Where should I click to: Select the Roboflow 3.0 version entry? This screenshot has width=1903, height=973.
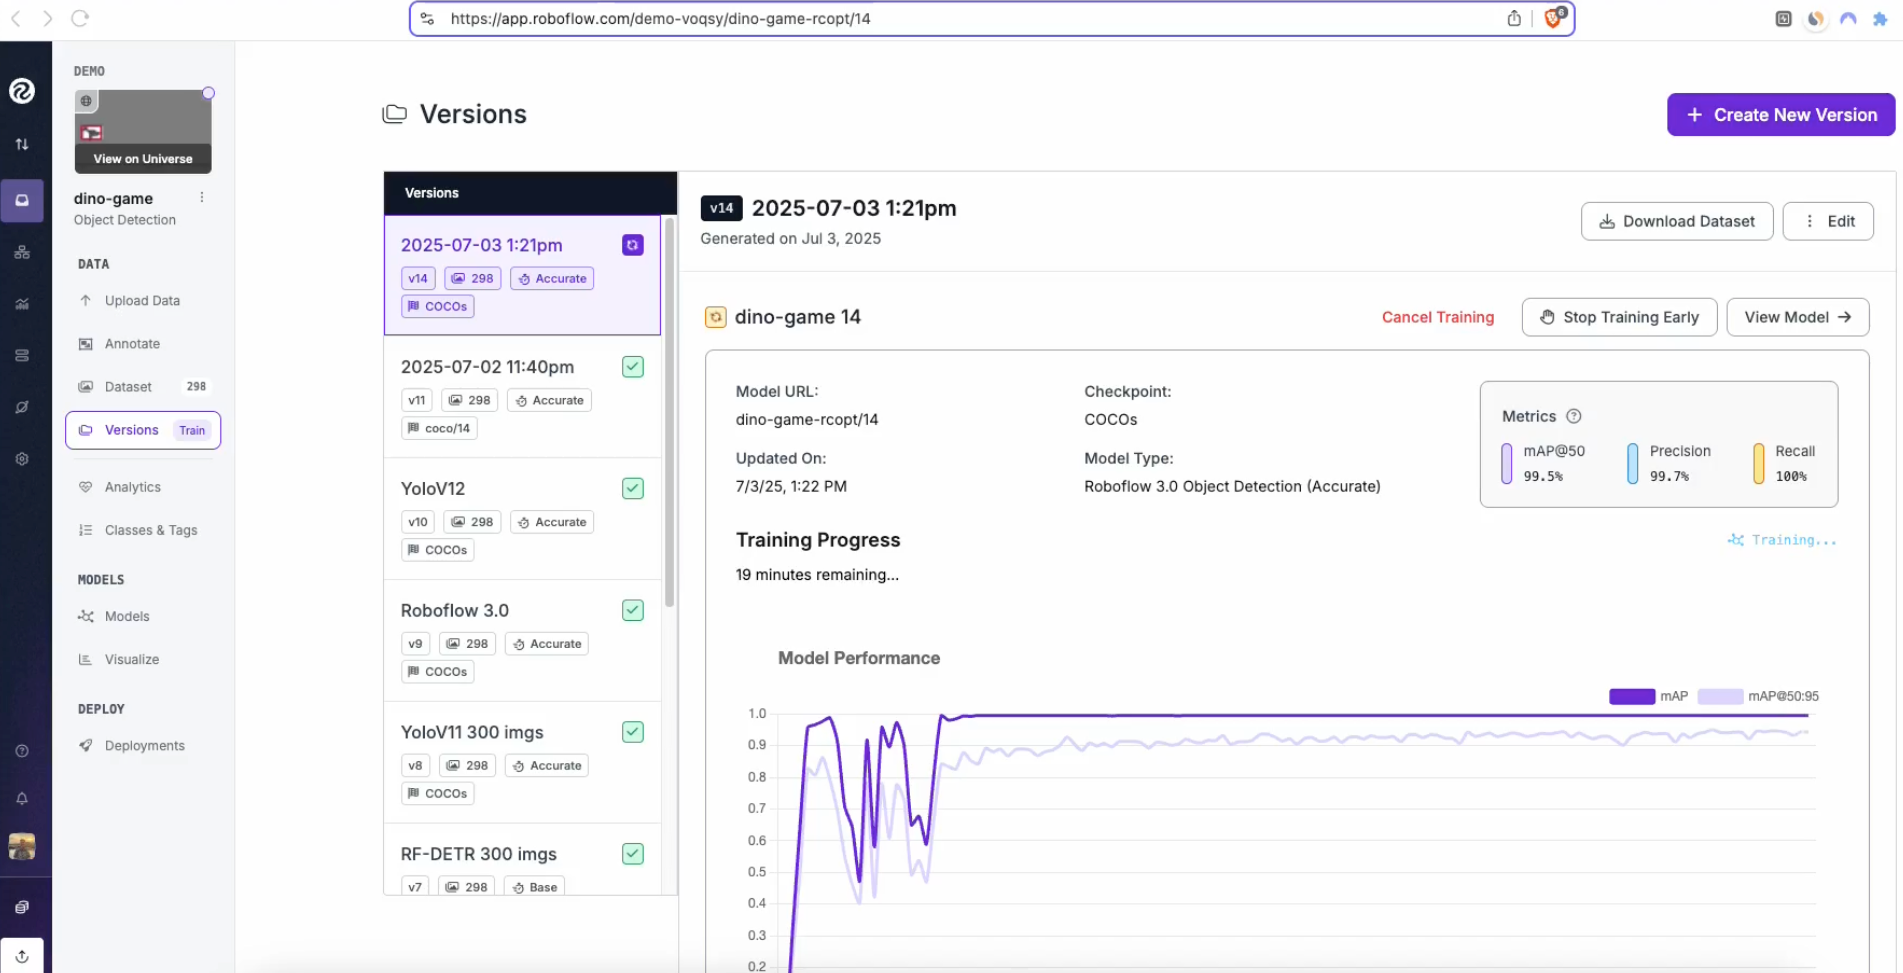(x=522, y=641)
